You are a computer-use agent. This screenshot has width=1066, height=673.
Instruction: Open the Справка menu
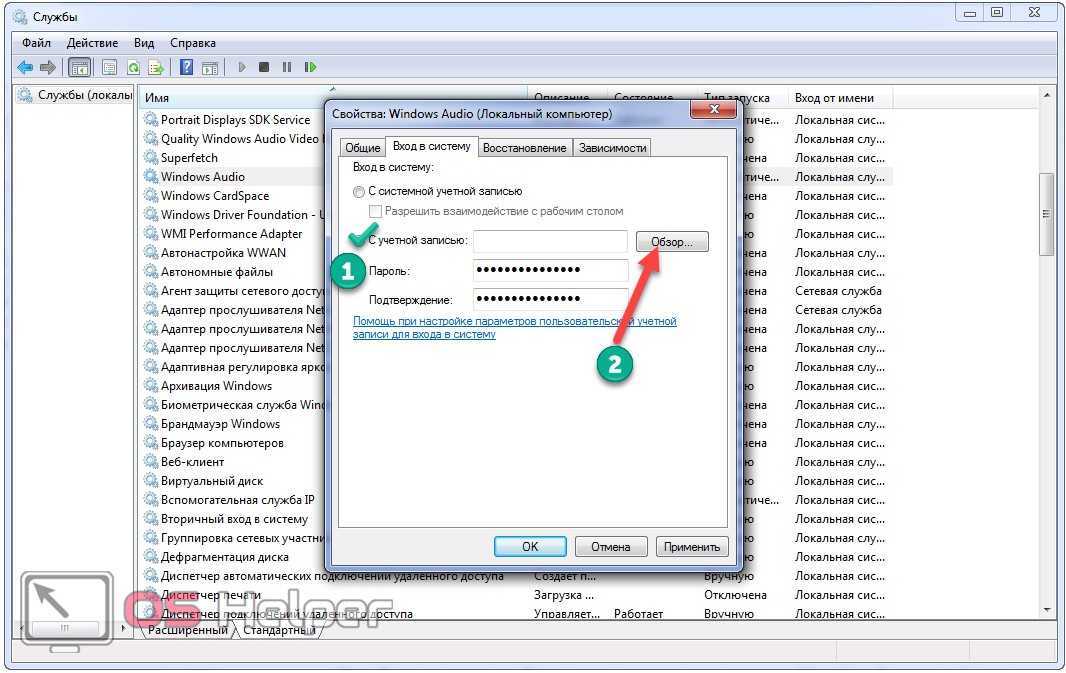coord(193,43)
